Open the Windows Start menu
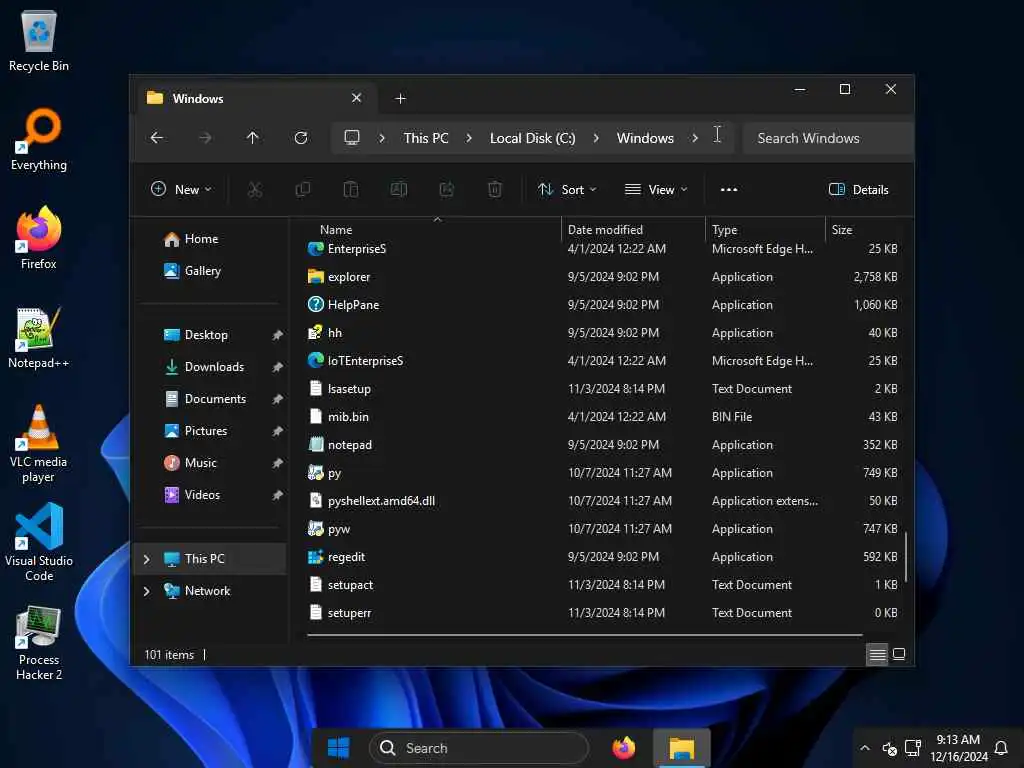The height and width of the screenshot is (768, 1024). point(338,748)
